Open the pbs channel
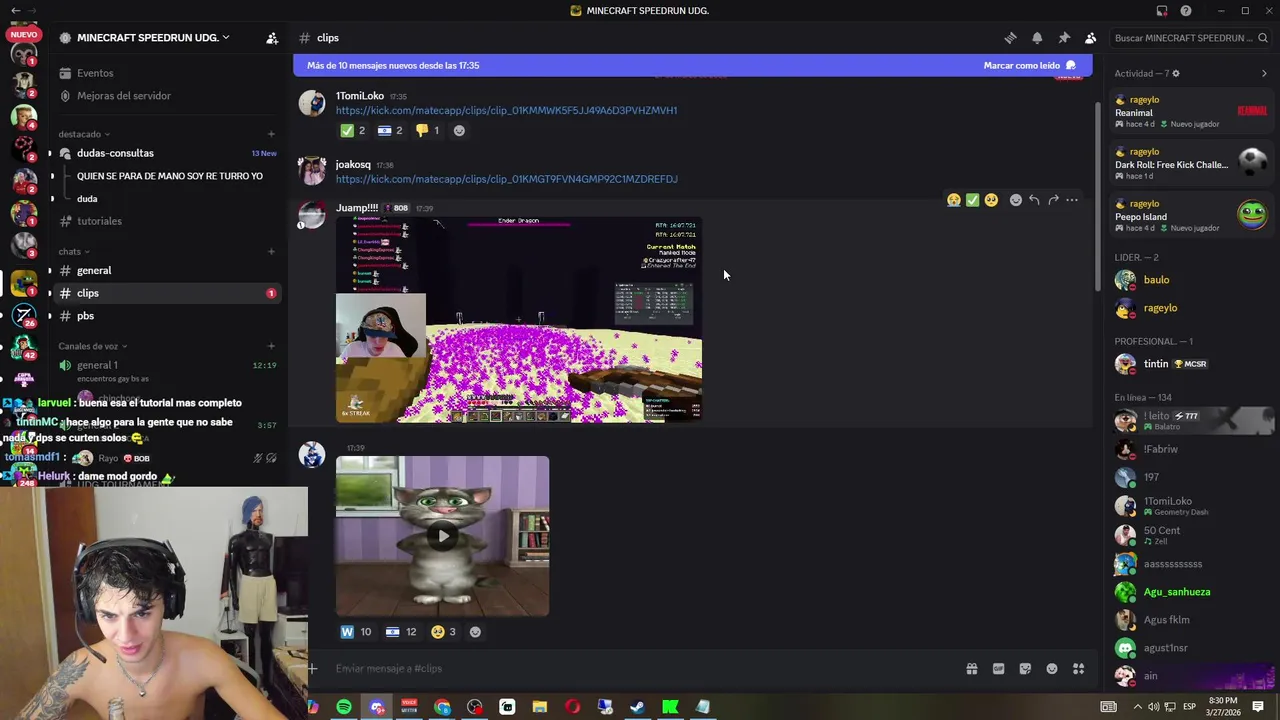 click(x=166, y=316)
